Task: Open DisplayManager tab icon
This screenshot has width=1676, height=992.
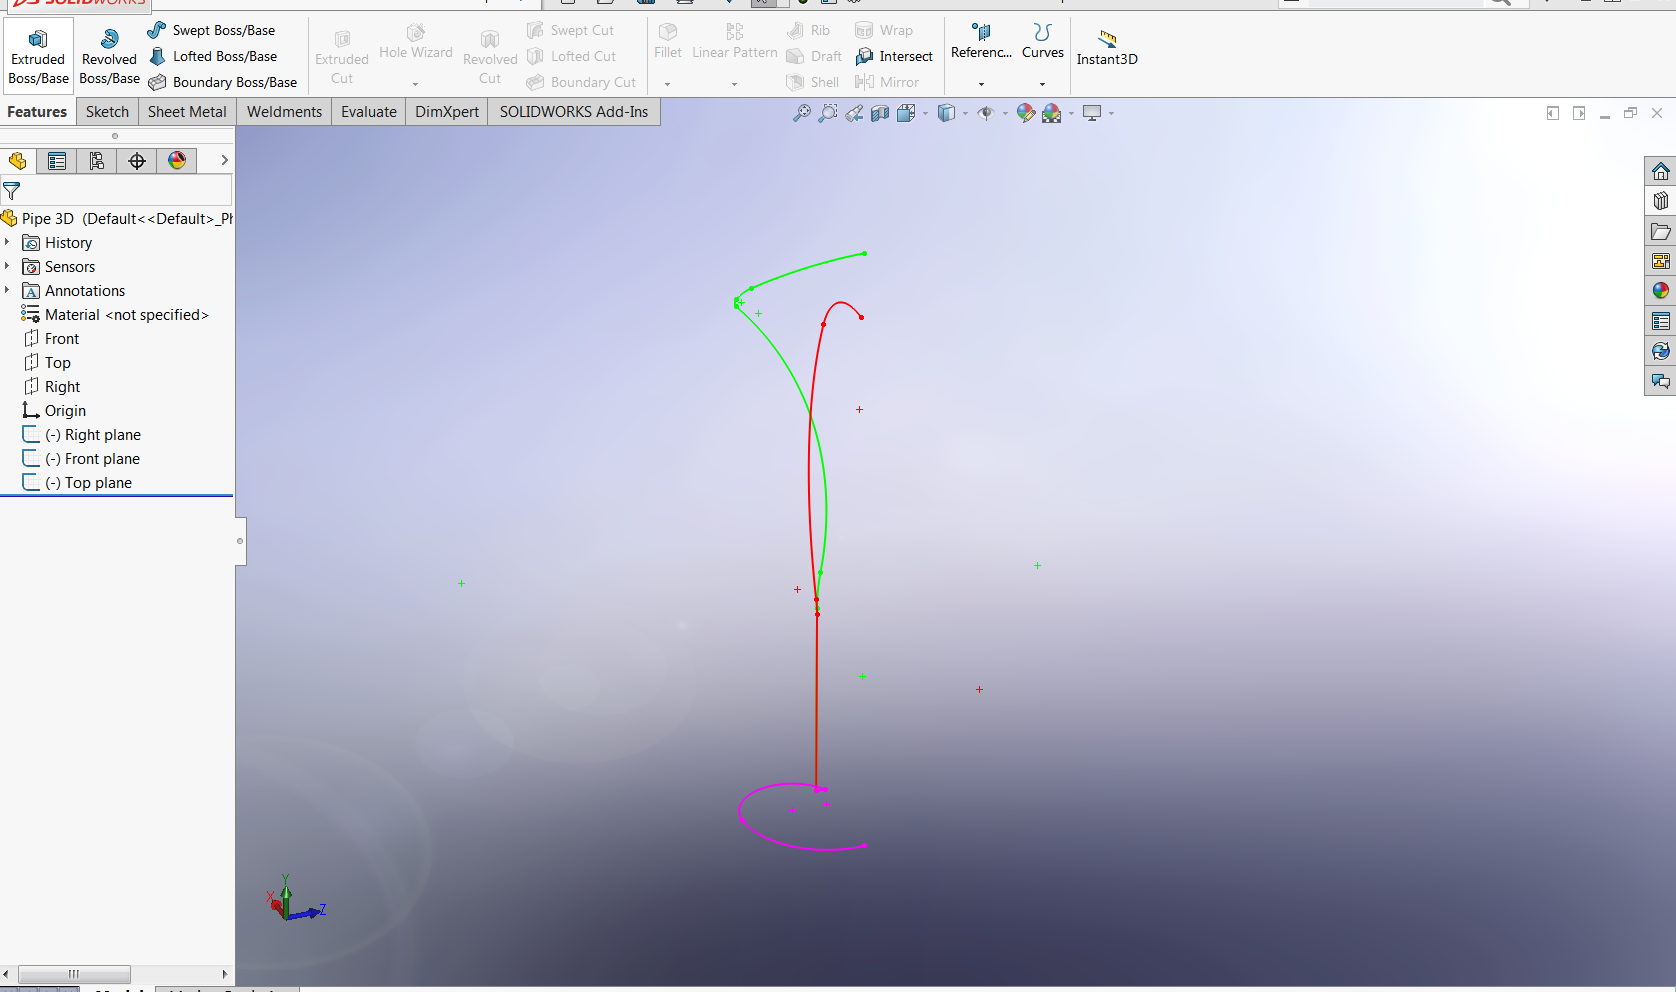Action: (177, 161)
